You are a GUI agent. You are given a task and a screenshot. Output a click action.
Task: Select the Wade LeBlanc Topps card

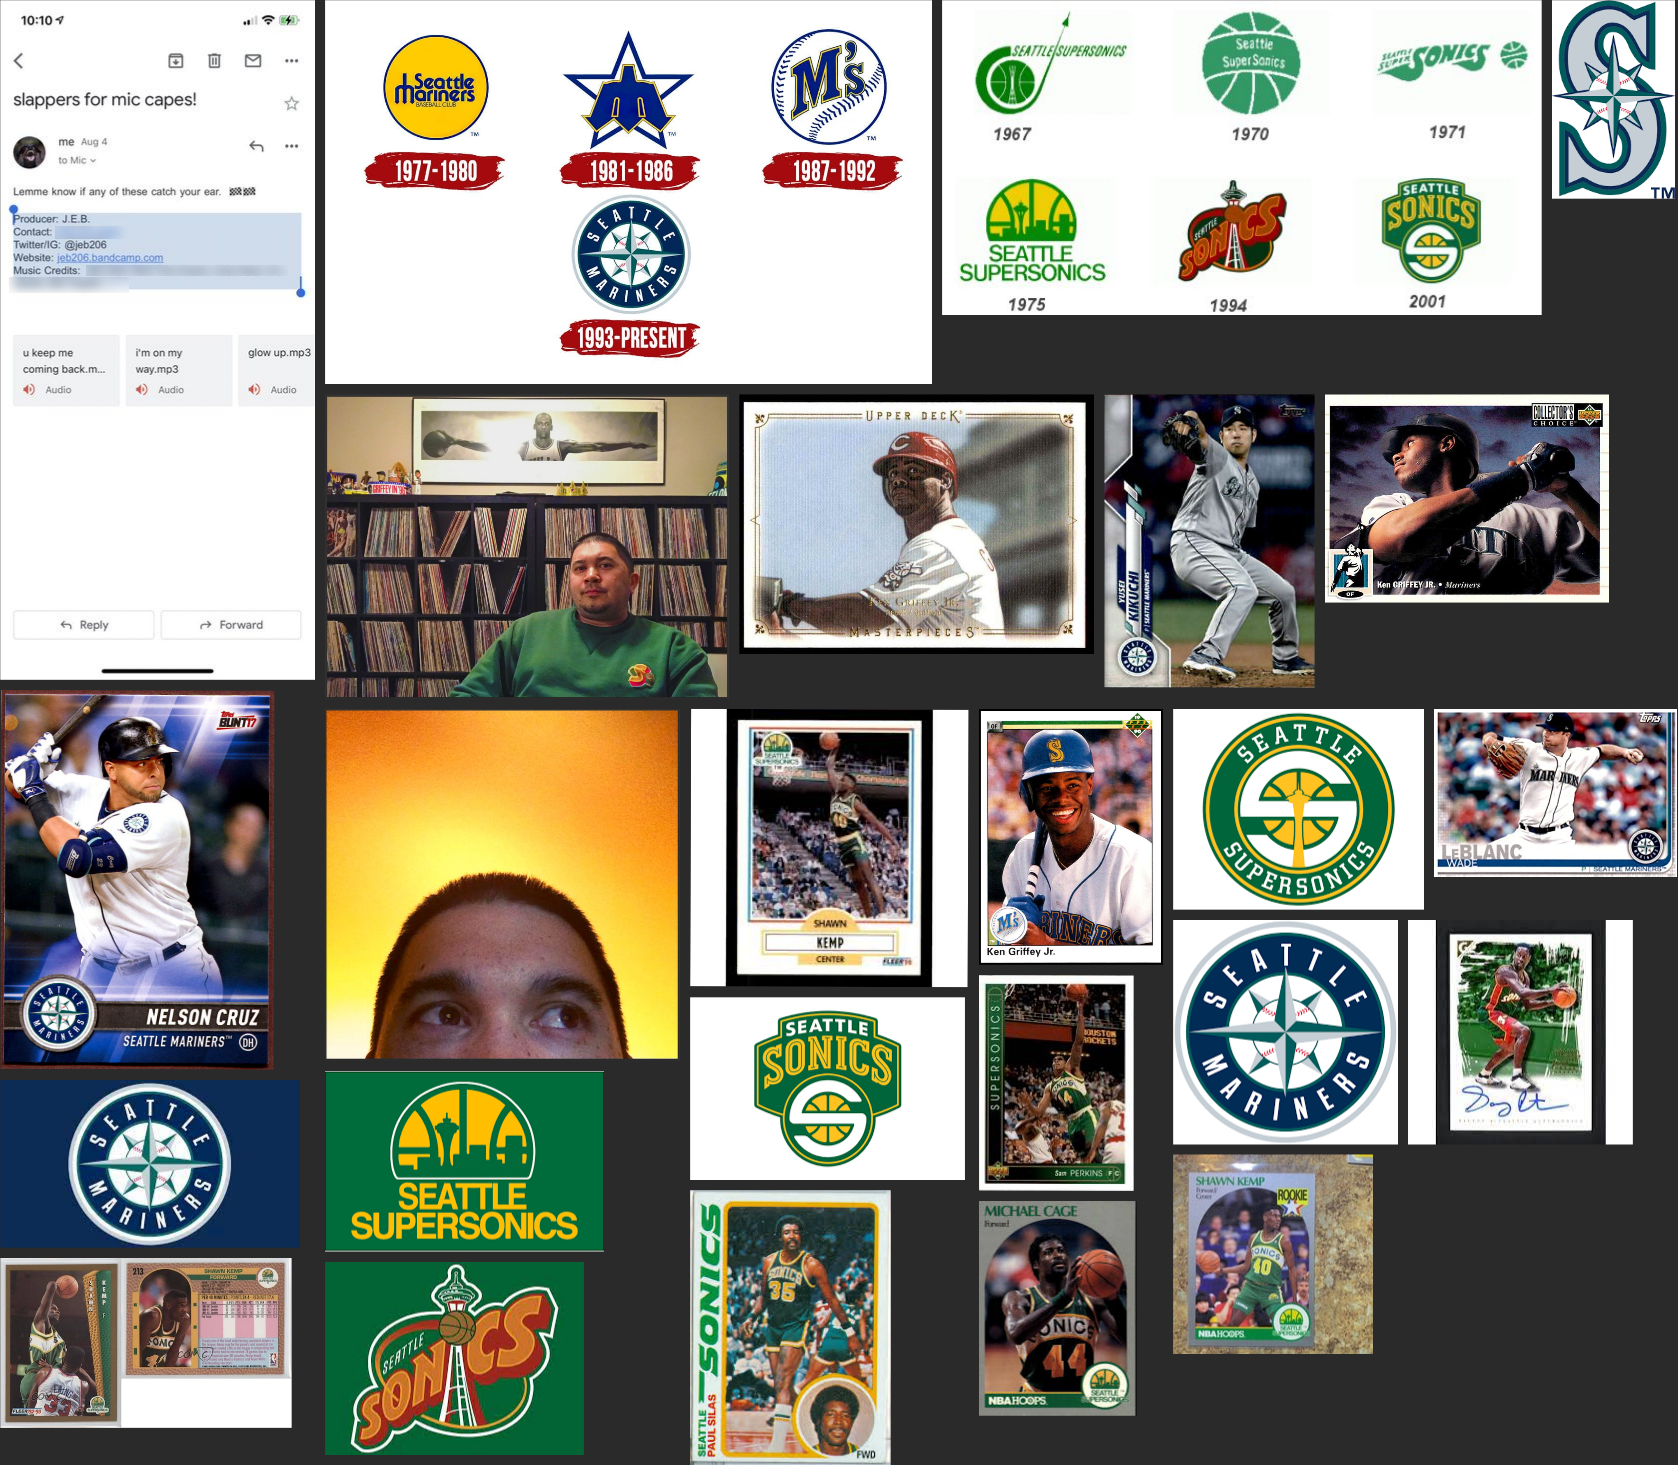coord(1556,794)
